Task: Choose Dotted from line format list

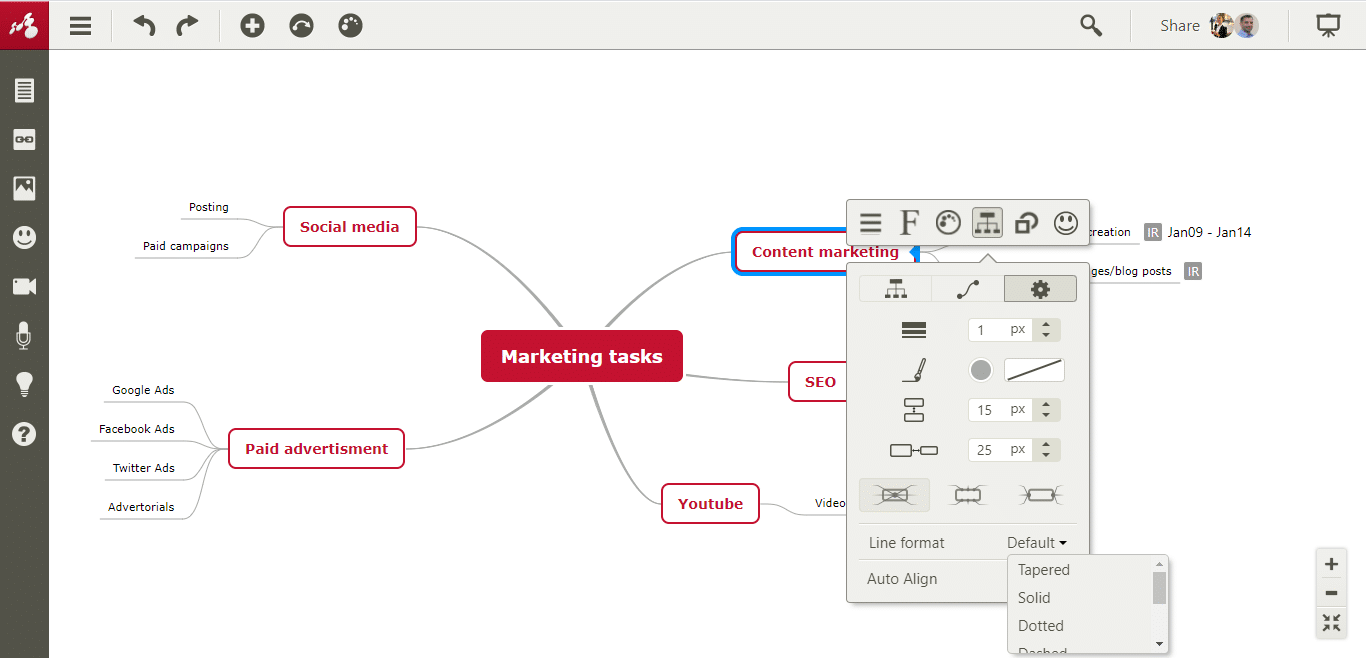Action: pos(1041,626)
